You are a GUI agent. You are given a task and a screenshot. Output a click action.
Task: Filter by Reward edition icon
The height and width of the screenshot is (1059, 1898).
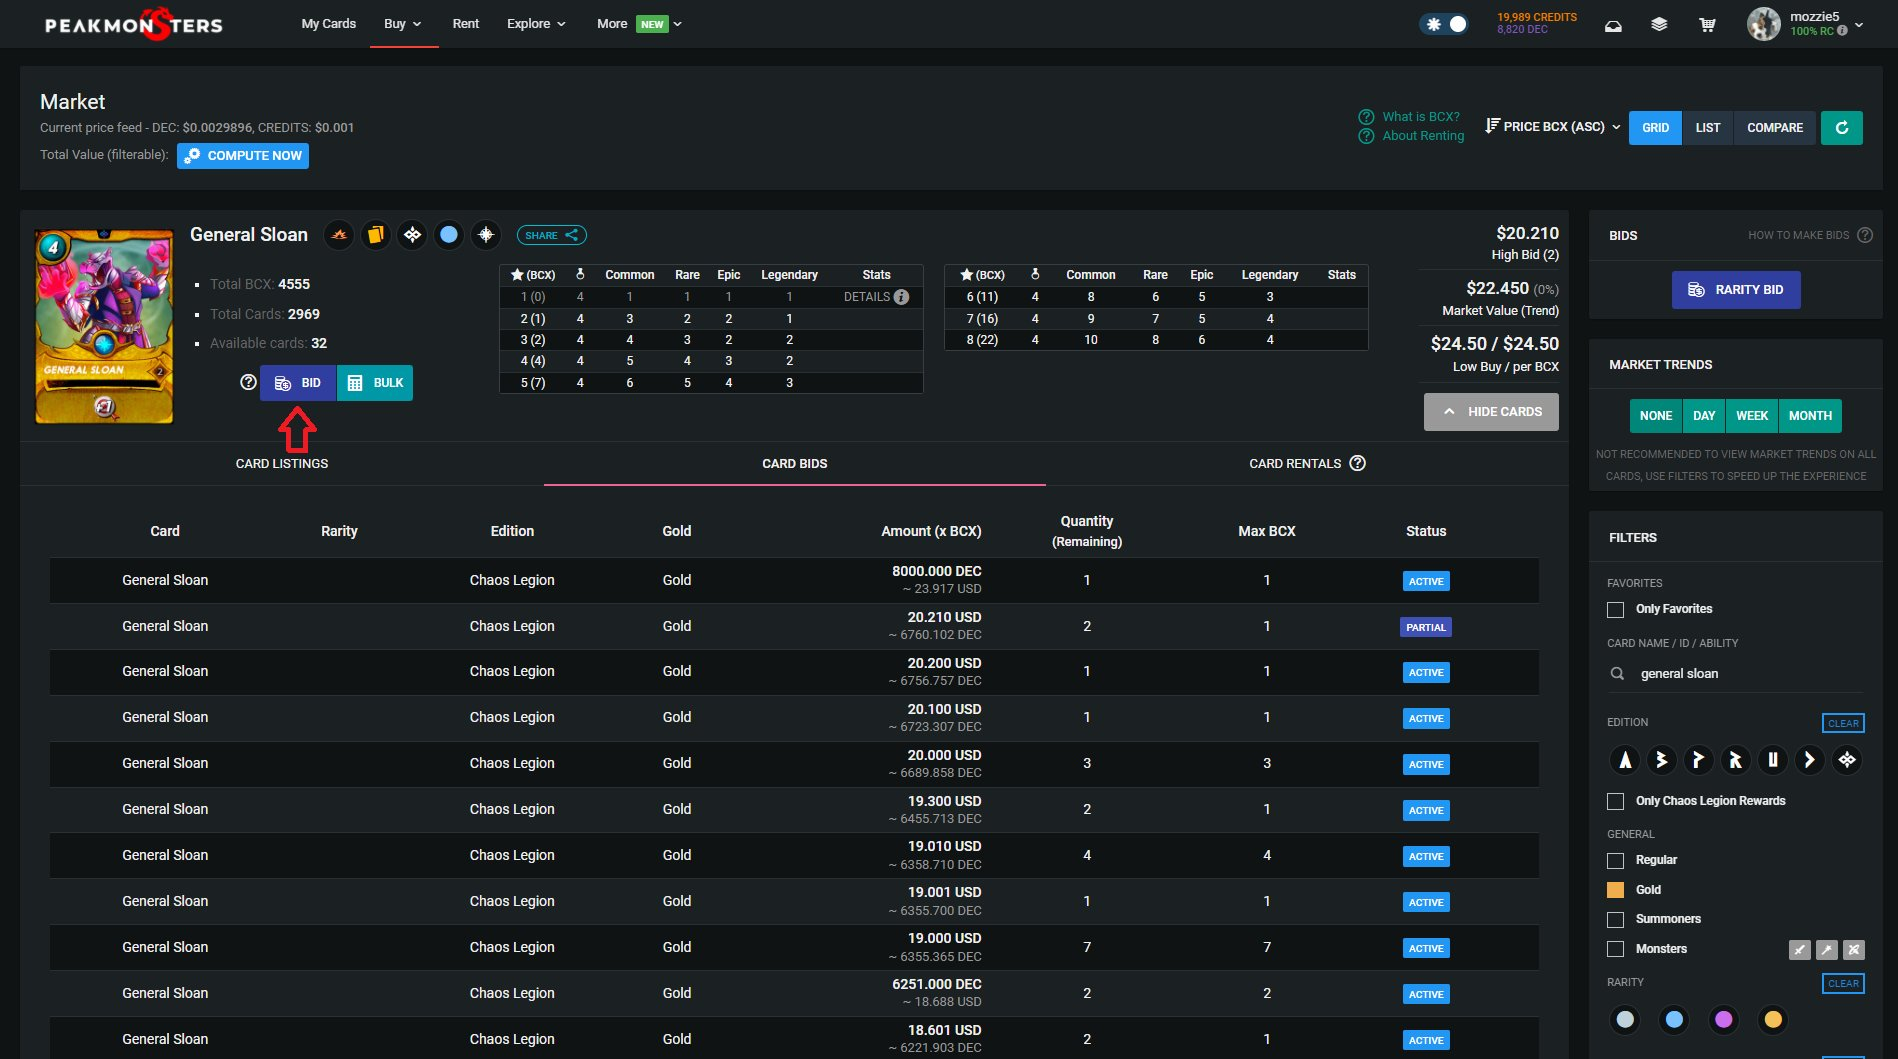pyautogui.click(x=1735, y=760)
